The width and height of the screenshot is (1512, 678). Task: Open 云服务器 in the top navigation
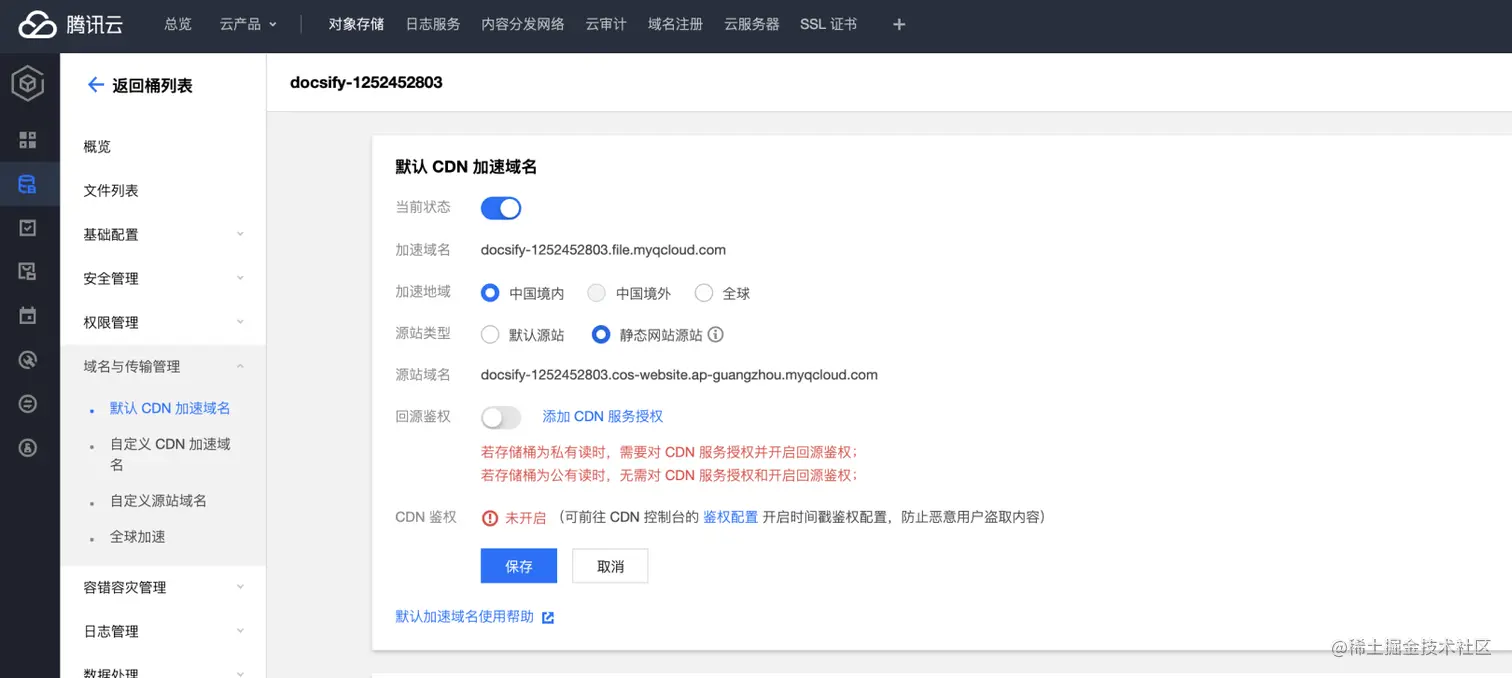(752, 24)
